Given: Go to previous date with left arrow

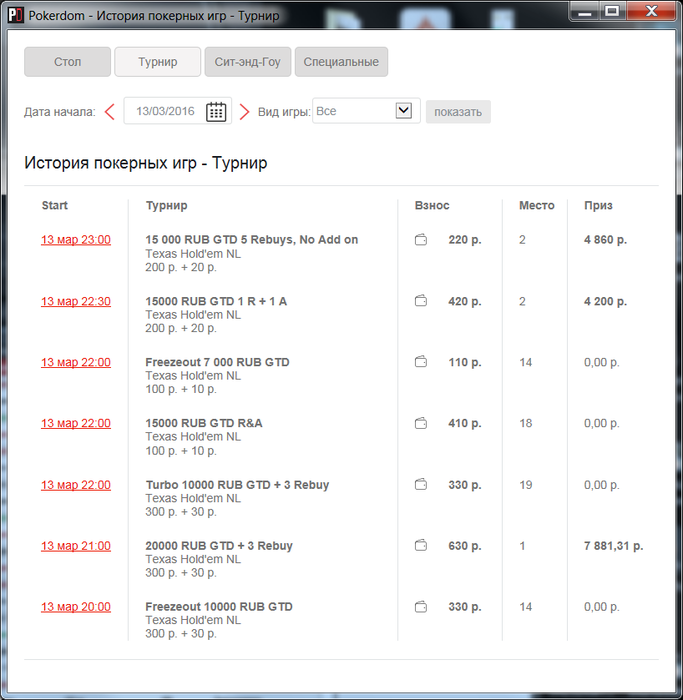Looking at the screenshot, I should coord(110,112).
